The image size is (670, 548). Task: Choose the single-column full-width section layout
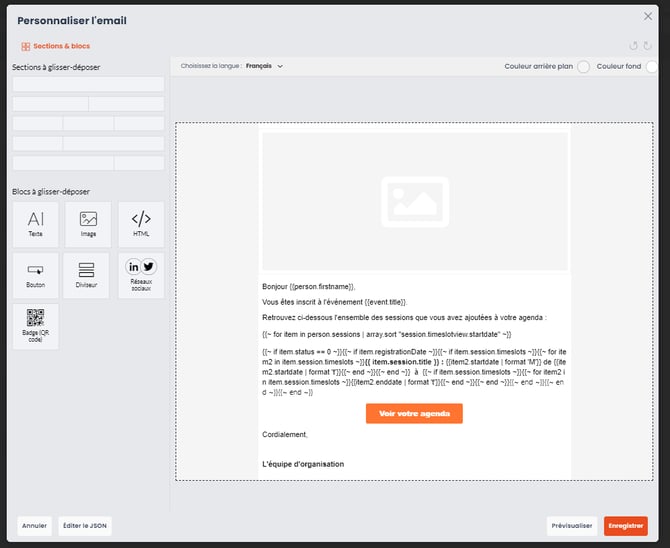(88, 84)
